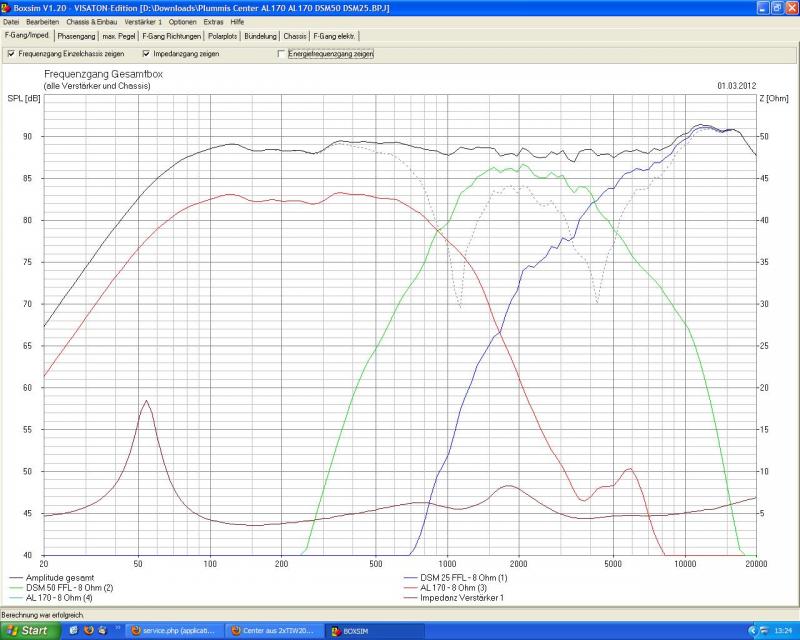The height and width of the screenshot is (640, 800).
Task: Click the green DSM 50 FFL legend line
Action: (15, 587)
